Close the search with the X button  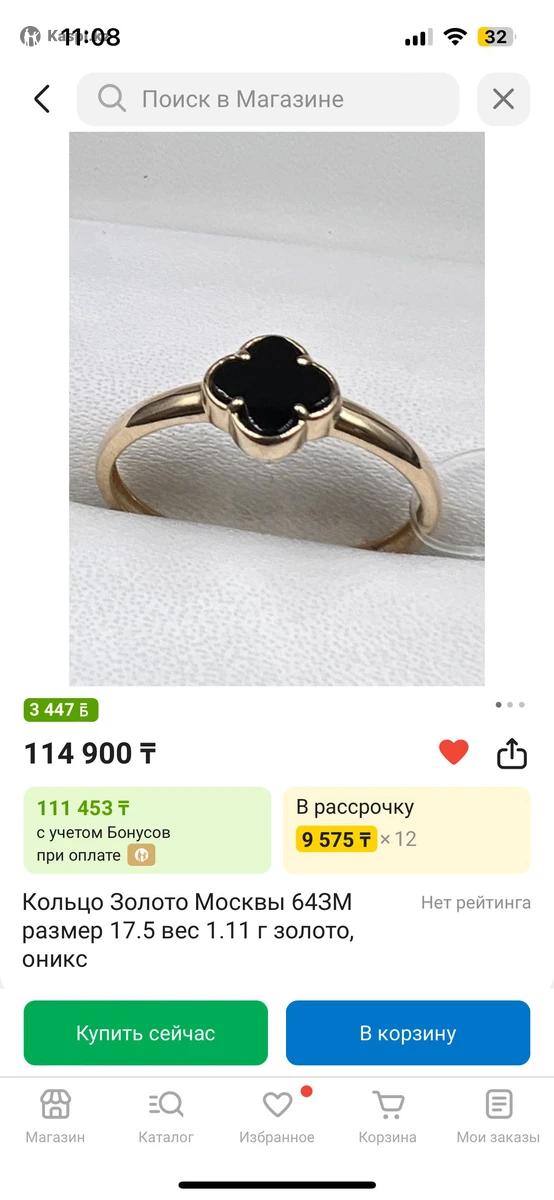tap(503, 99)
